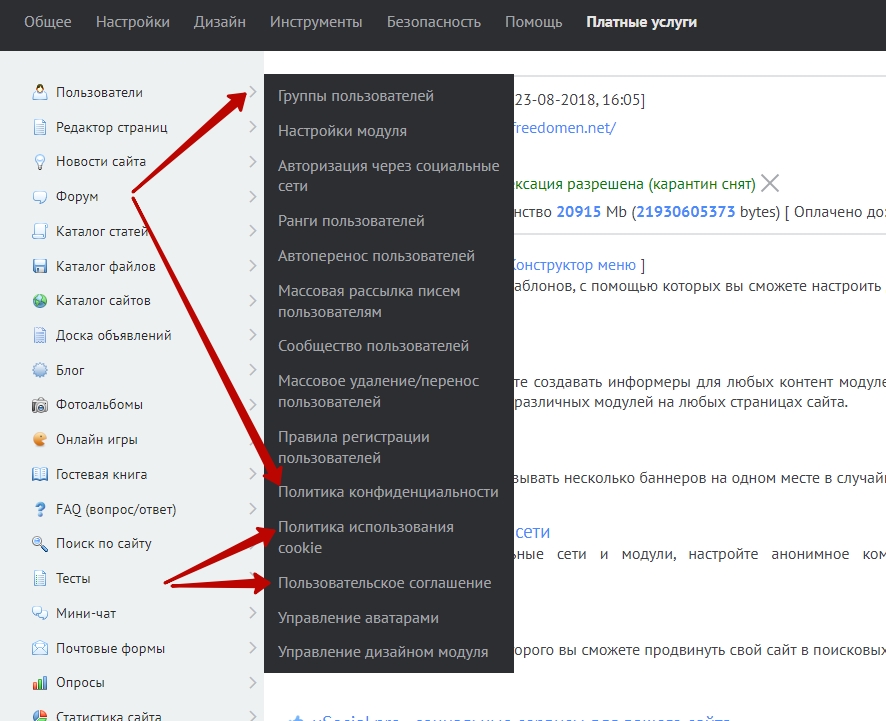Open the Платные услуги menu
This screenshot has height=721, width=886.
tap(641, 22)
